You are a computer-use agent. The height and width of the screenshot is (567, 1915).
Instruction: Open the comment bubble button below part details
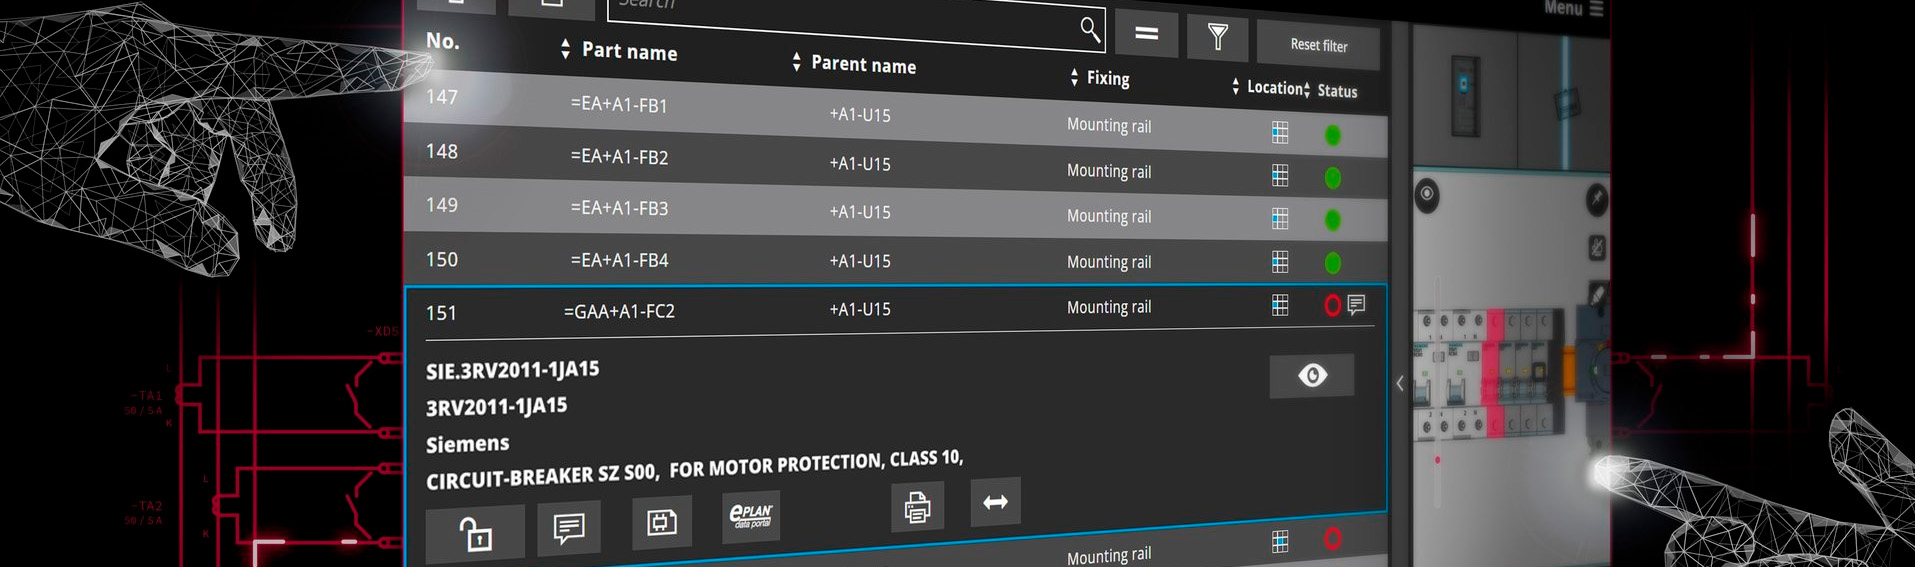pyautogui.click(x=568, y=527)
